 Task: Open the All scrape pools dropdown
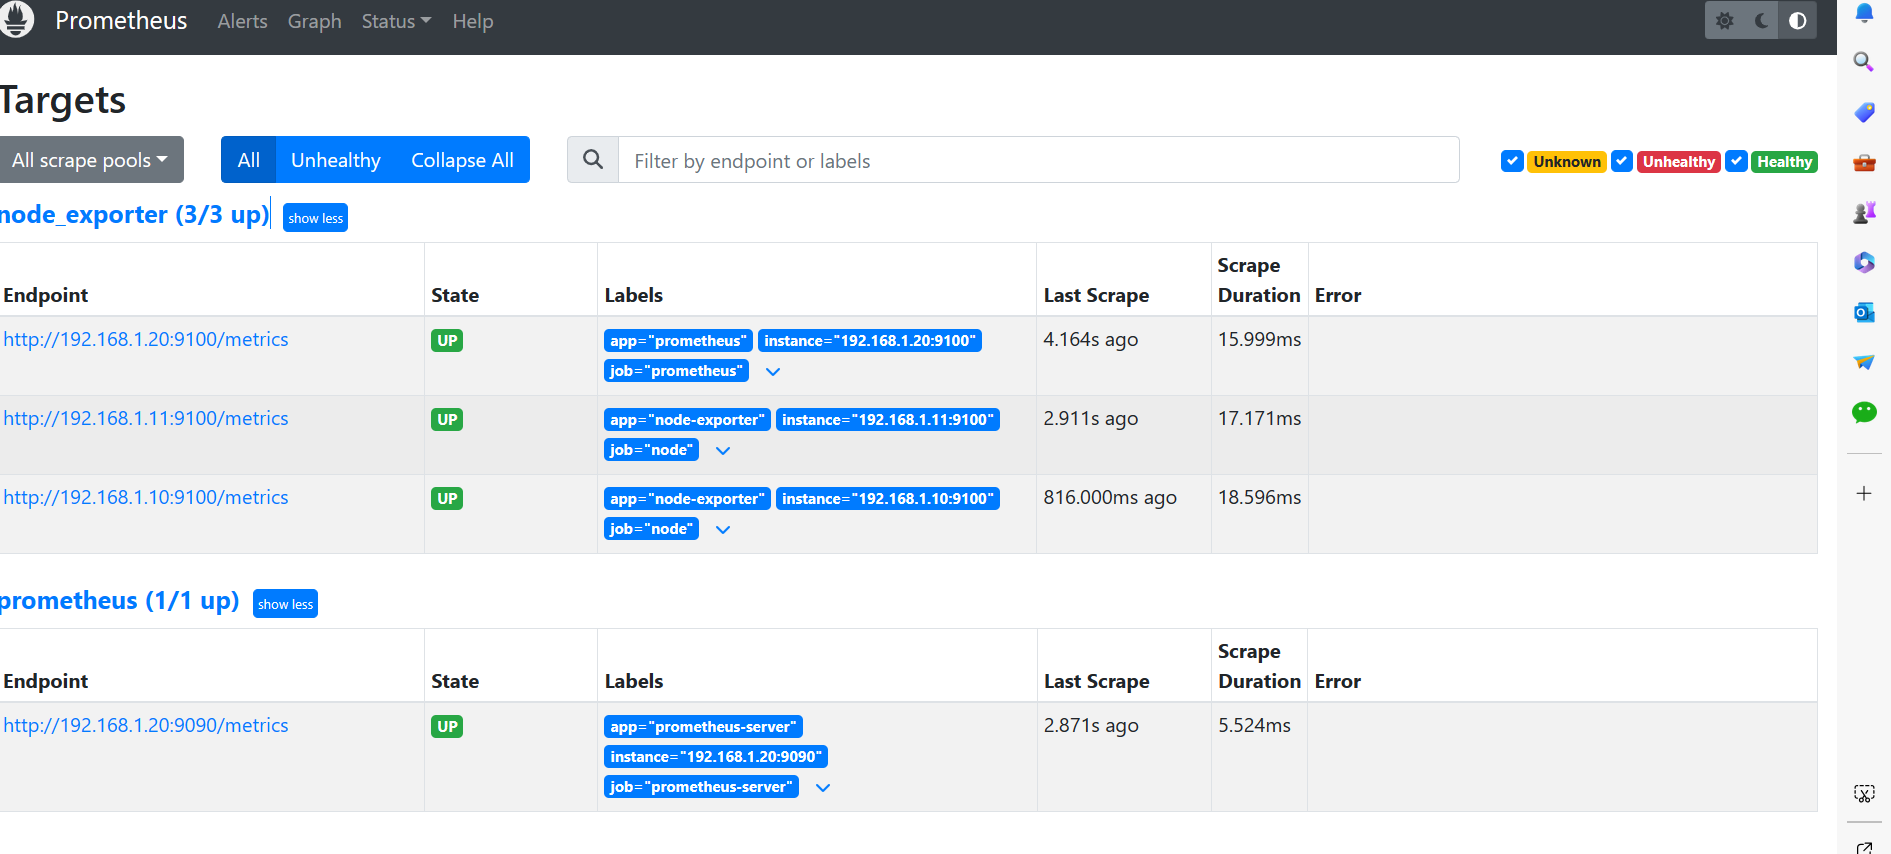click(x=90, y=160)
